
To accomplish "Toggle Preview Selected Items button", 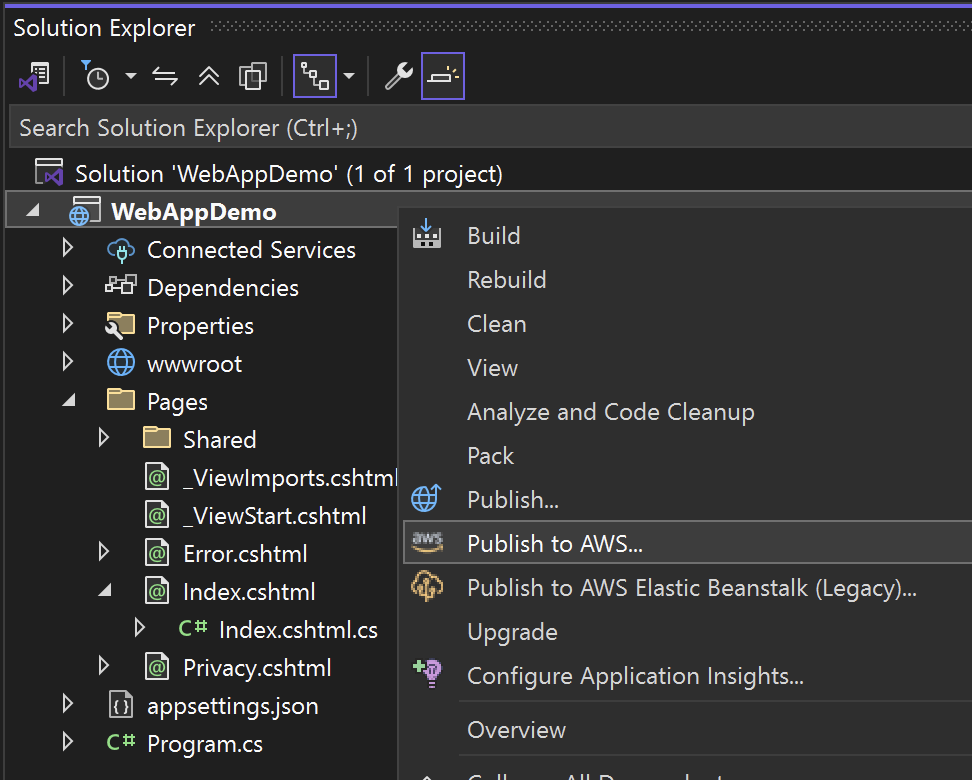I will coord(443,76).
